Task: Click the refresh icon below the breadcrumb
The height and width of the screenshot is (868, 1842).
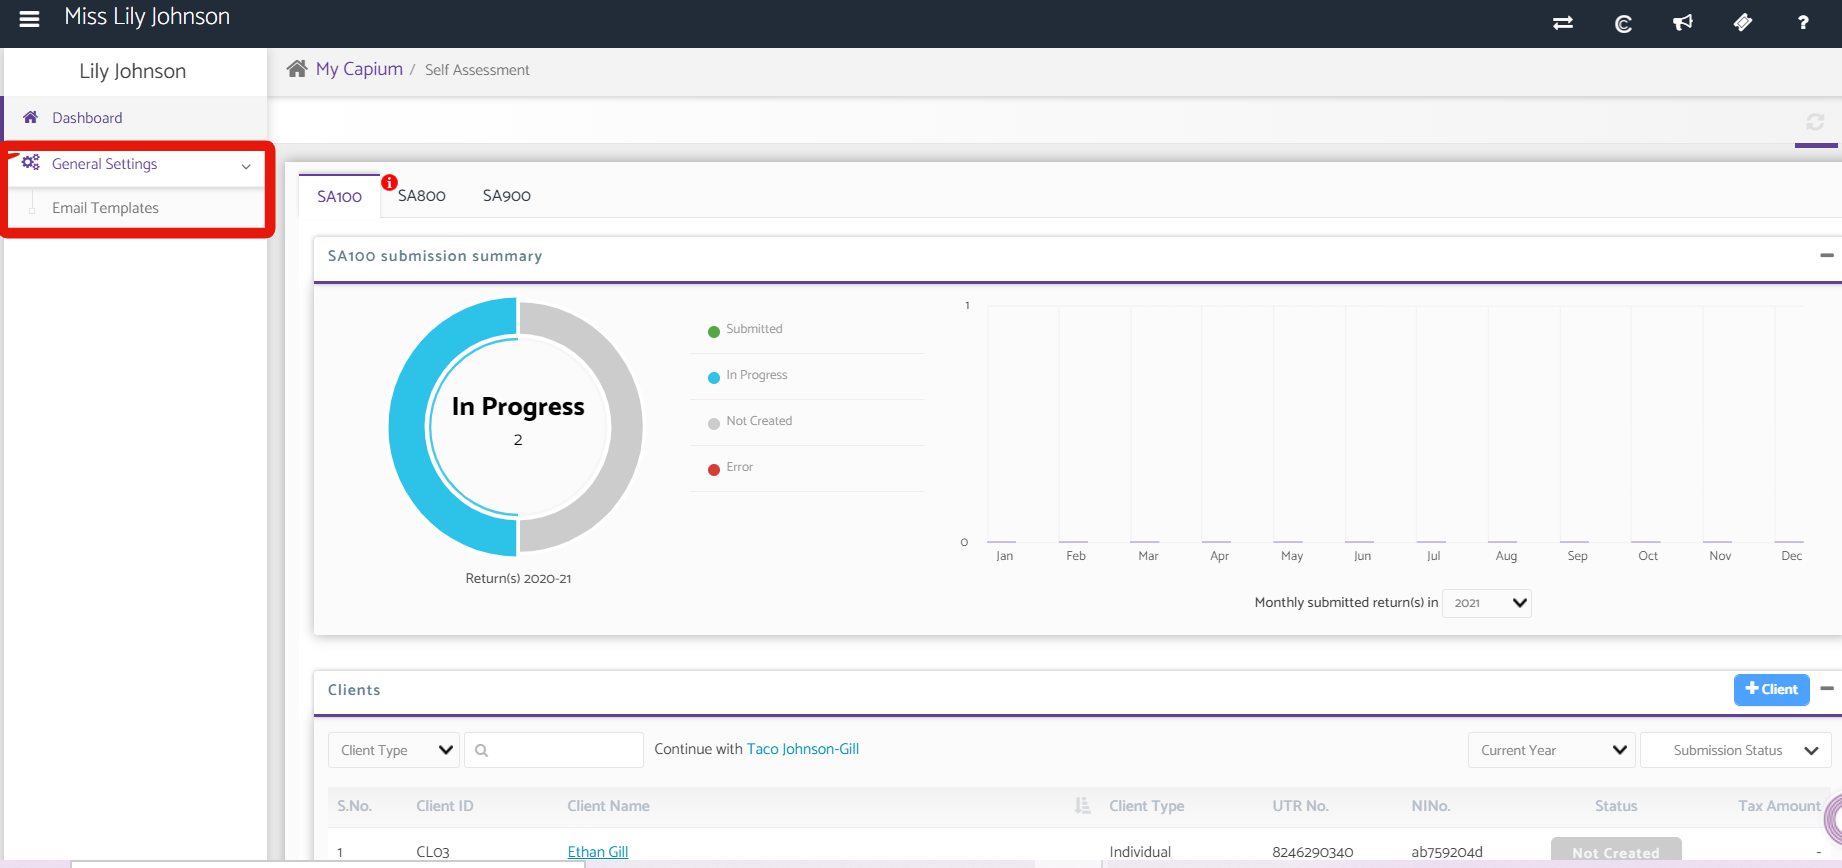Action: (x=1815, y=122)
